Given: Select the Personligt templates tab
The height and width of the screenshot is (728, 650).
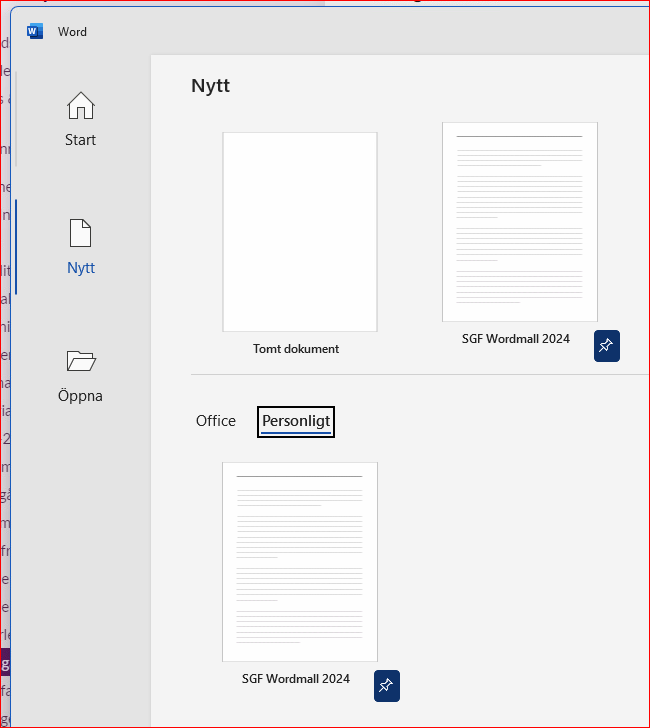Looking at the screenshot, I should click(296, 422).
